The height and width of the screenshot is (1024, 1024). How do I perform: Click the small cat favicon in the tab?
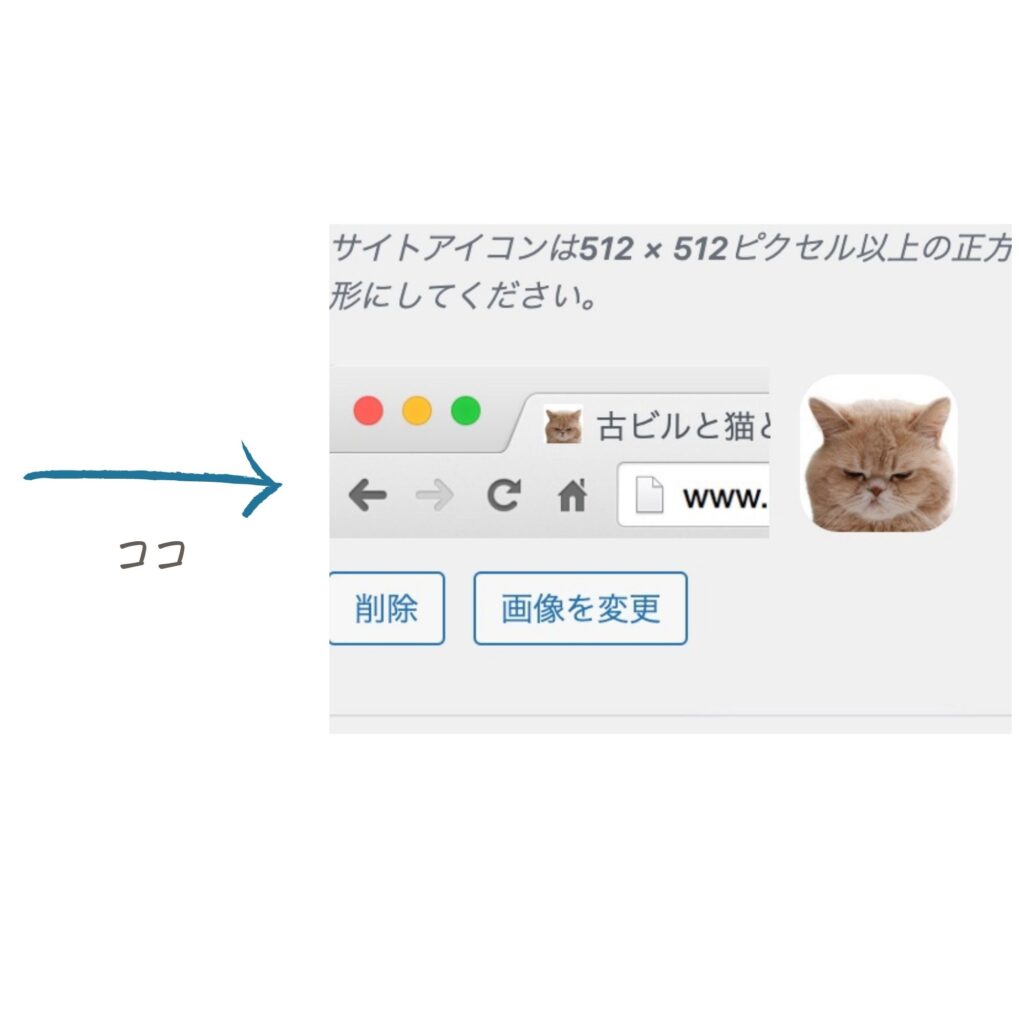(x=563, y=425)
